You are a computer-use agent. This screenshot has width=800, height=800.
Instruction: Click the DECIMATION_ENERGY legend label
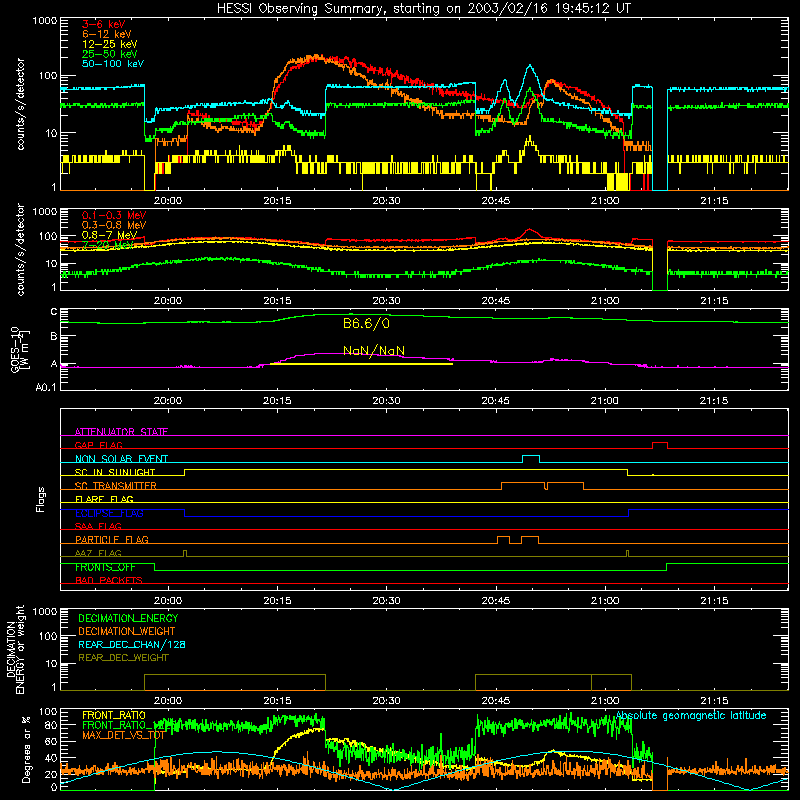tap(128, 618)
